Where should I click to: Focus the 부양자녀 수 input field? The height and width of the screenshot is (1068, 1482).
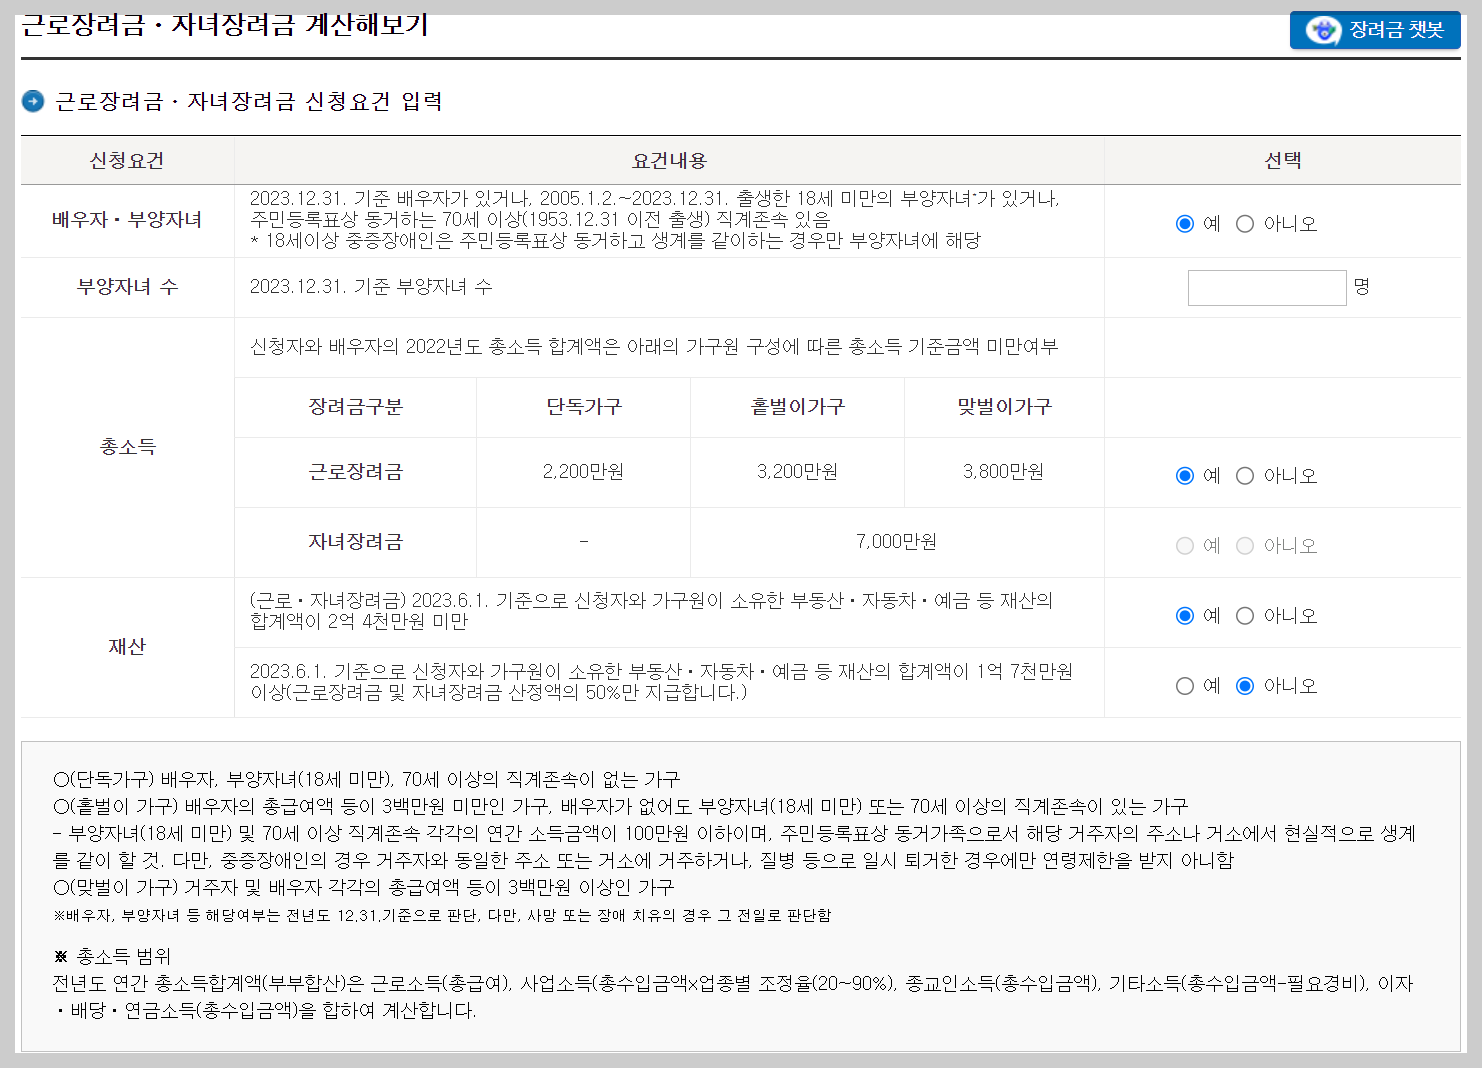point(1267,288)
